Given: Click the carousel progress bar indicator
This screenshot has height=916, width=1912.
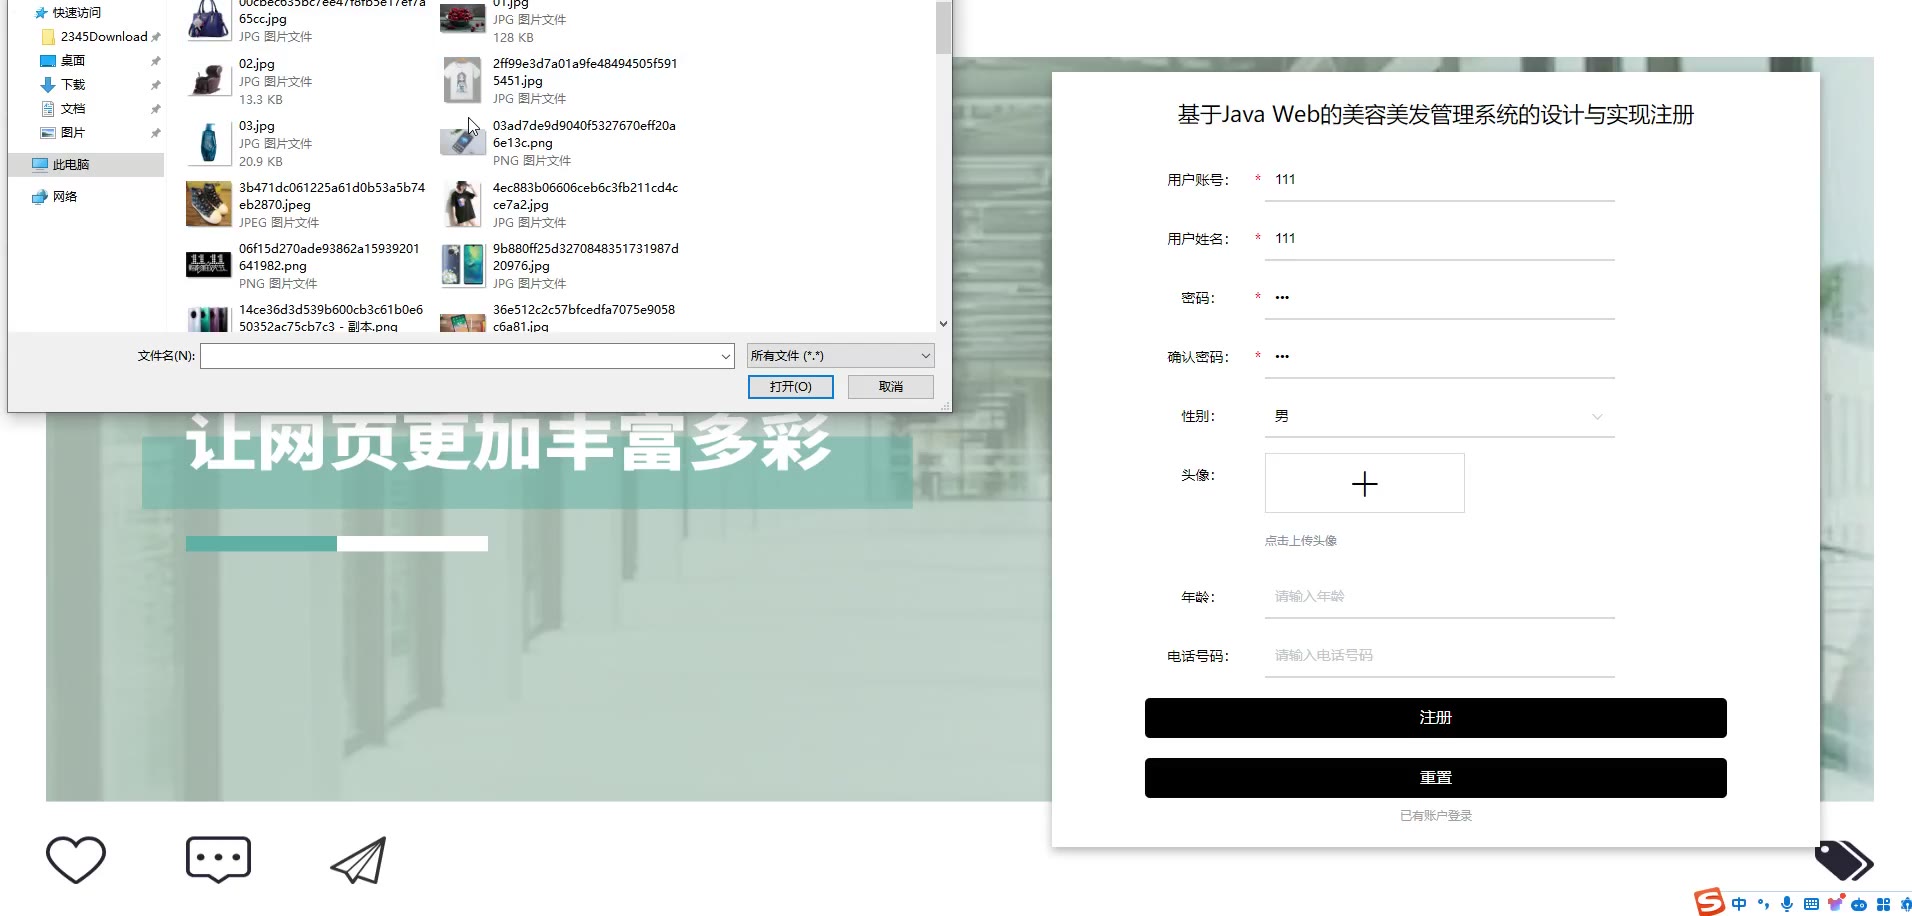Looking at the screenshot, I should tap(337, 544).
